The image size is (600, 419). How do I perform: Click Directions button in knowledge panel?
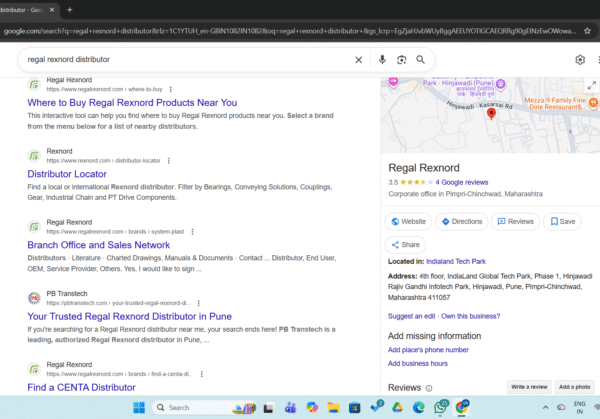(460, 221)
